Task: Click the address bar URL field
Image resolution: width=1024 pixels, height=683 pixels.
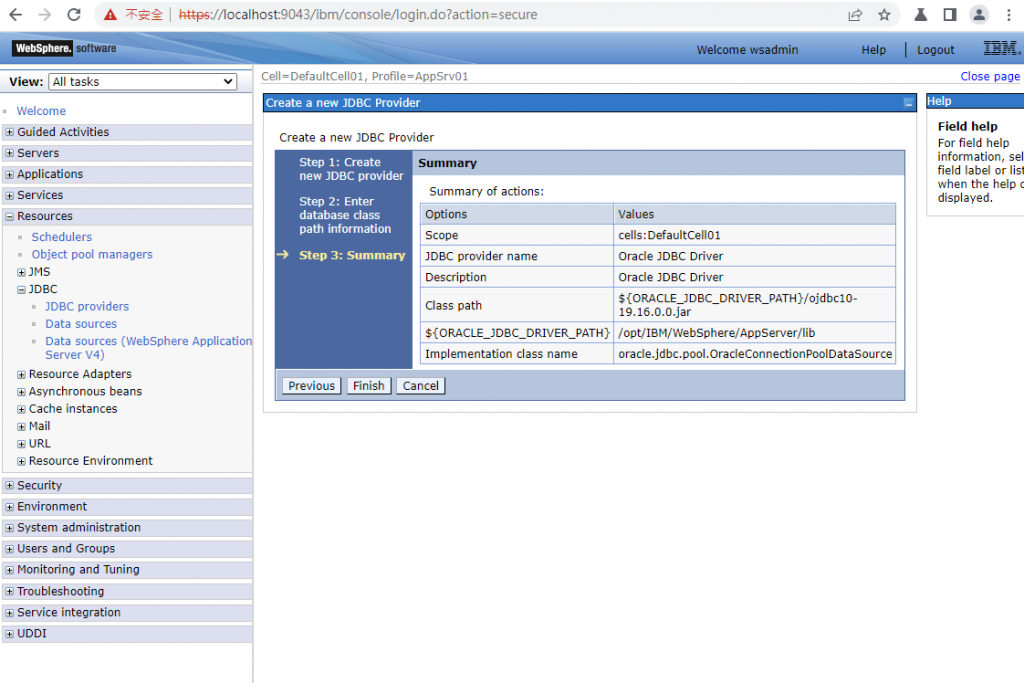Action: click(x=496, y=14)
